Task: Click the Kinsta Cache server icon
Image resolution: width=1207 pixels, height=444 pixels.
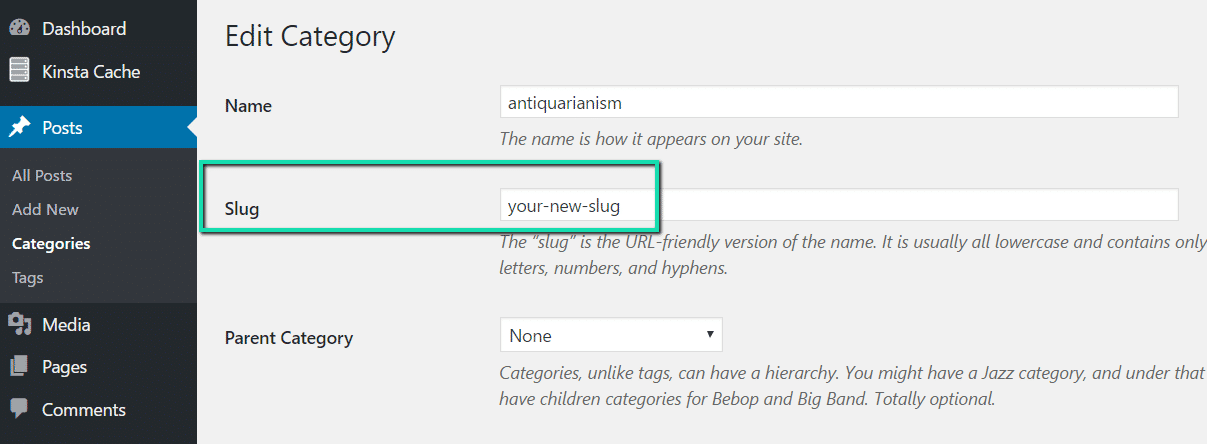Action: 19,71
